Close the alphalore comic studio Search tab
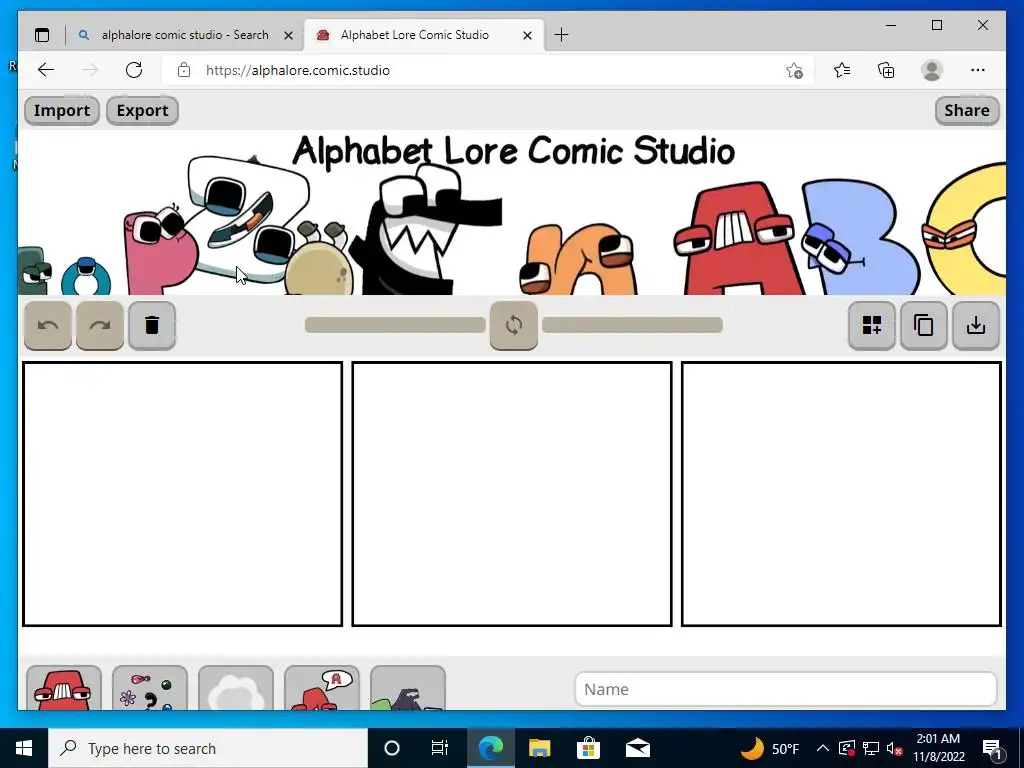This screenshot has height=768, width=1024. click(x=288, y=35)
